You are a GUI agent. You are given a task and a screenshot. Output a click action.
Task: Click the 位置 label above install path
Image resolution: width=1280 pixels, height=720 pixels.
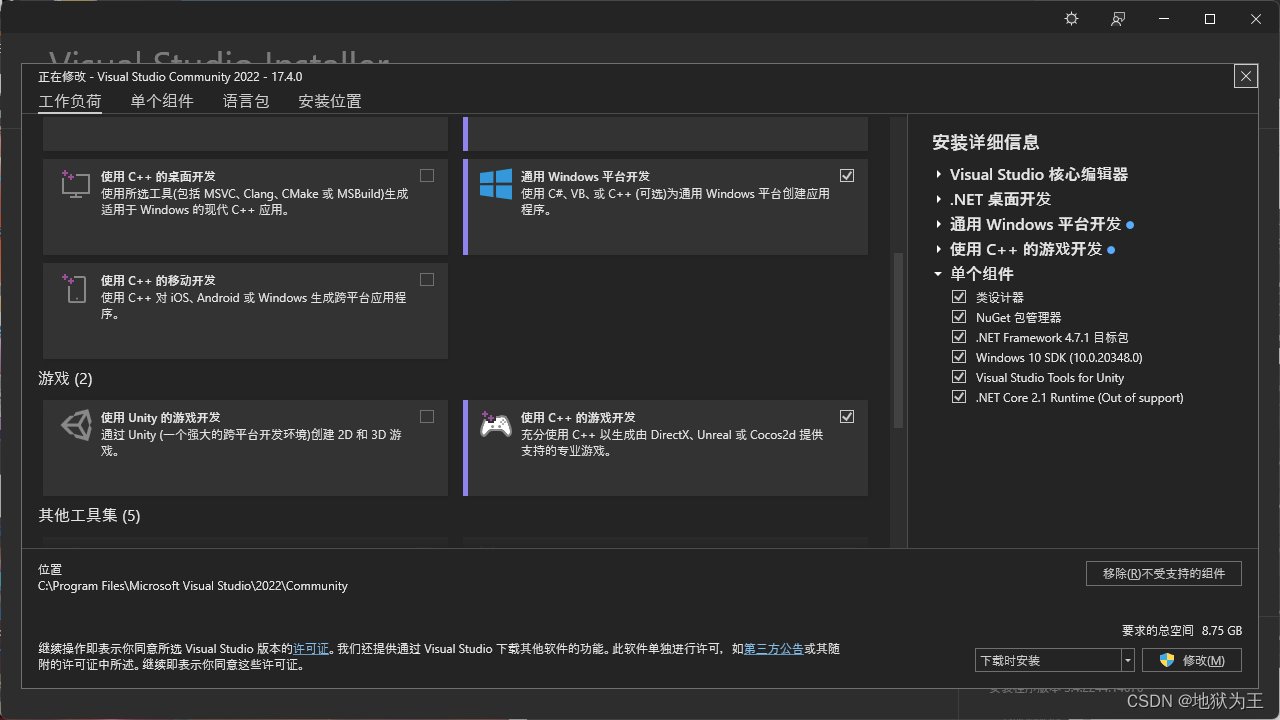point(50,569)
